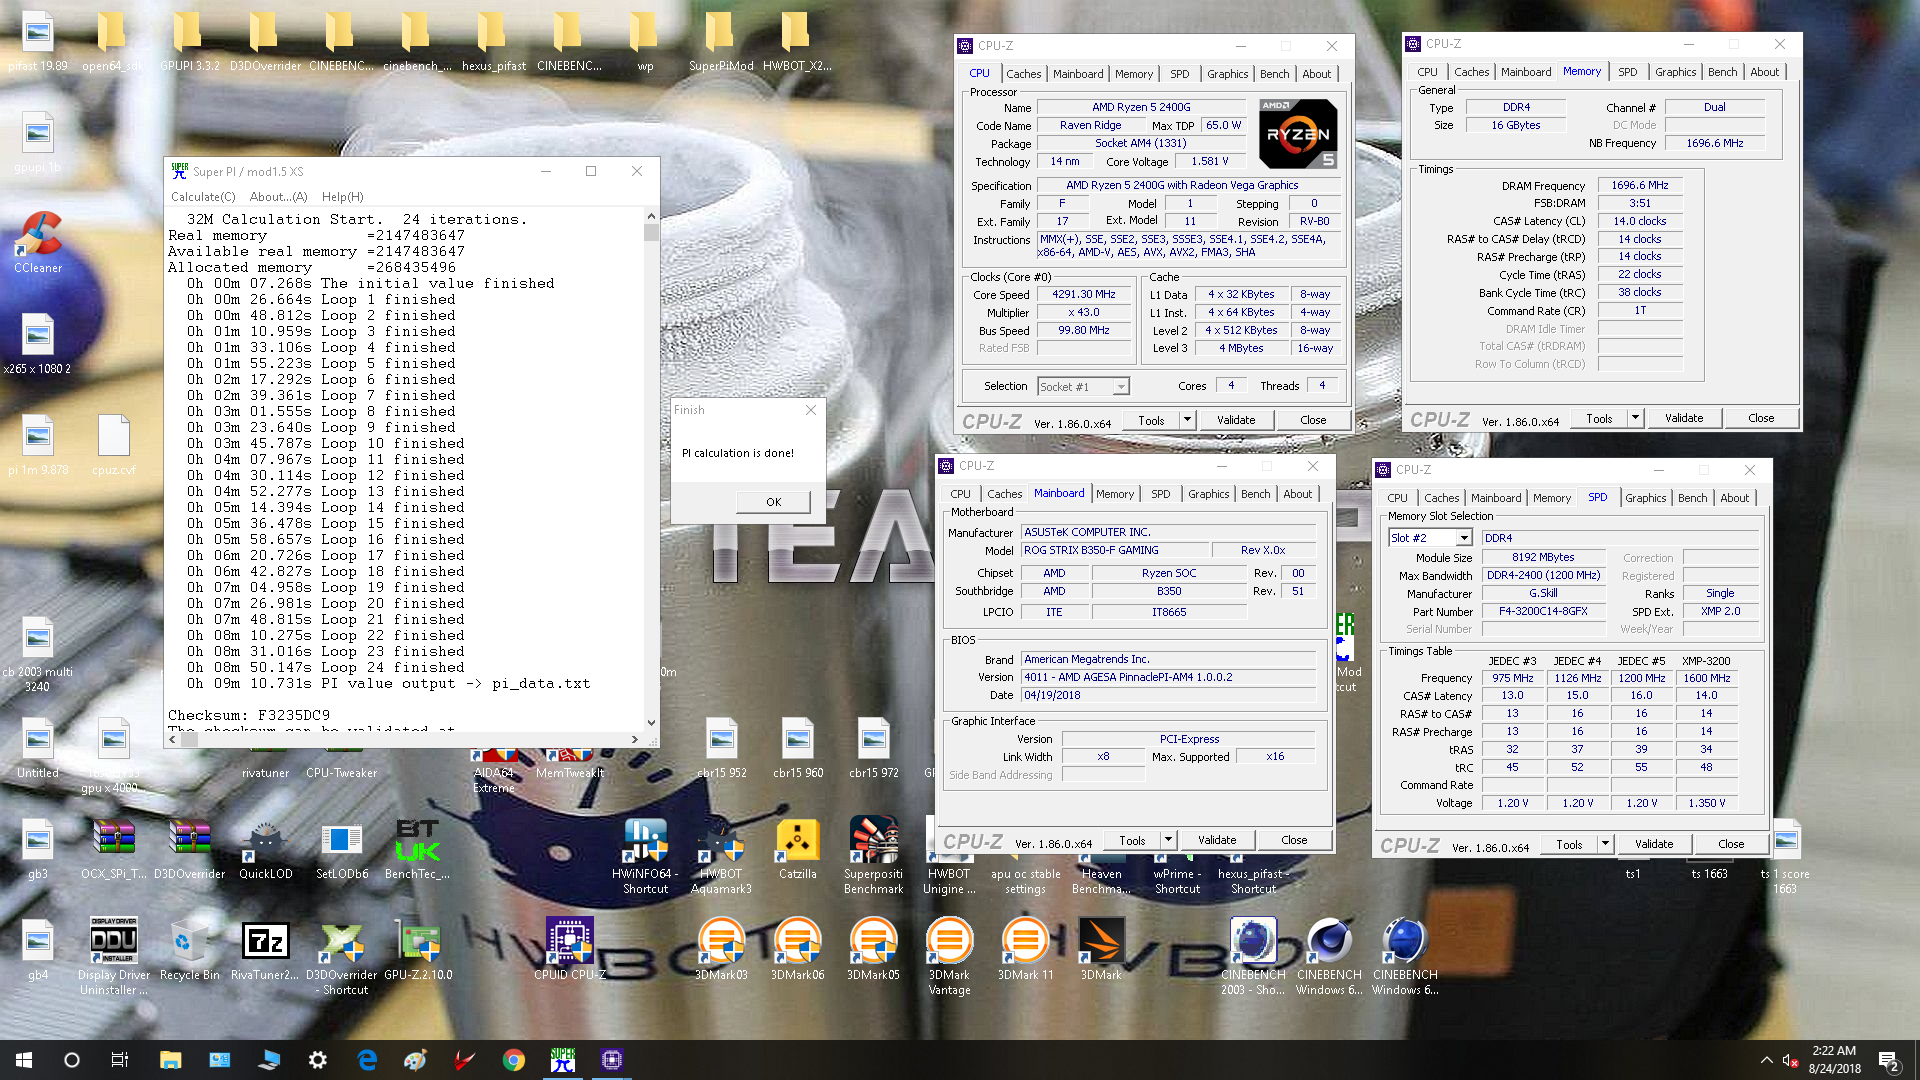Open the CCleaner desktop icon

38,242
